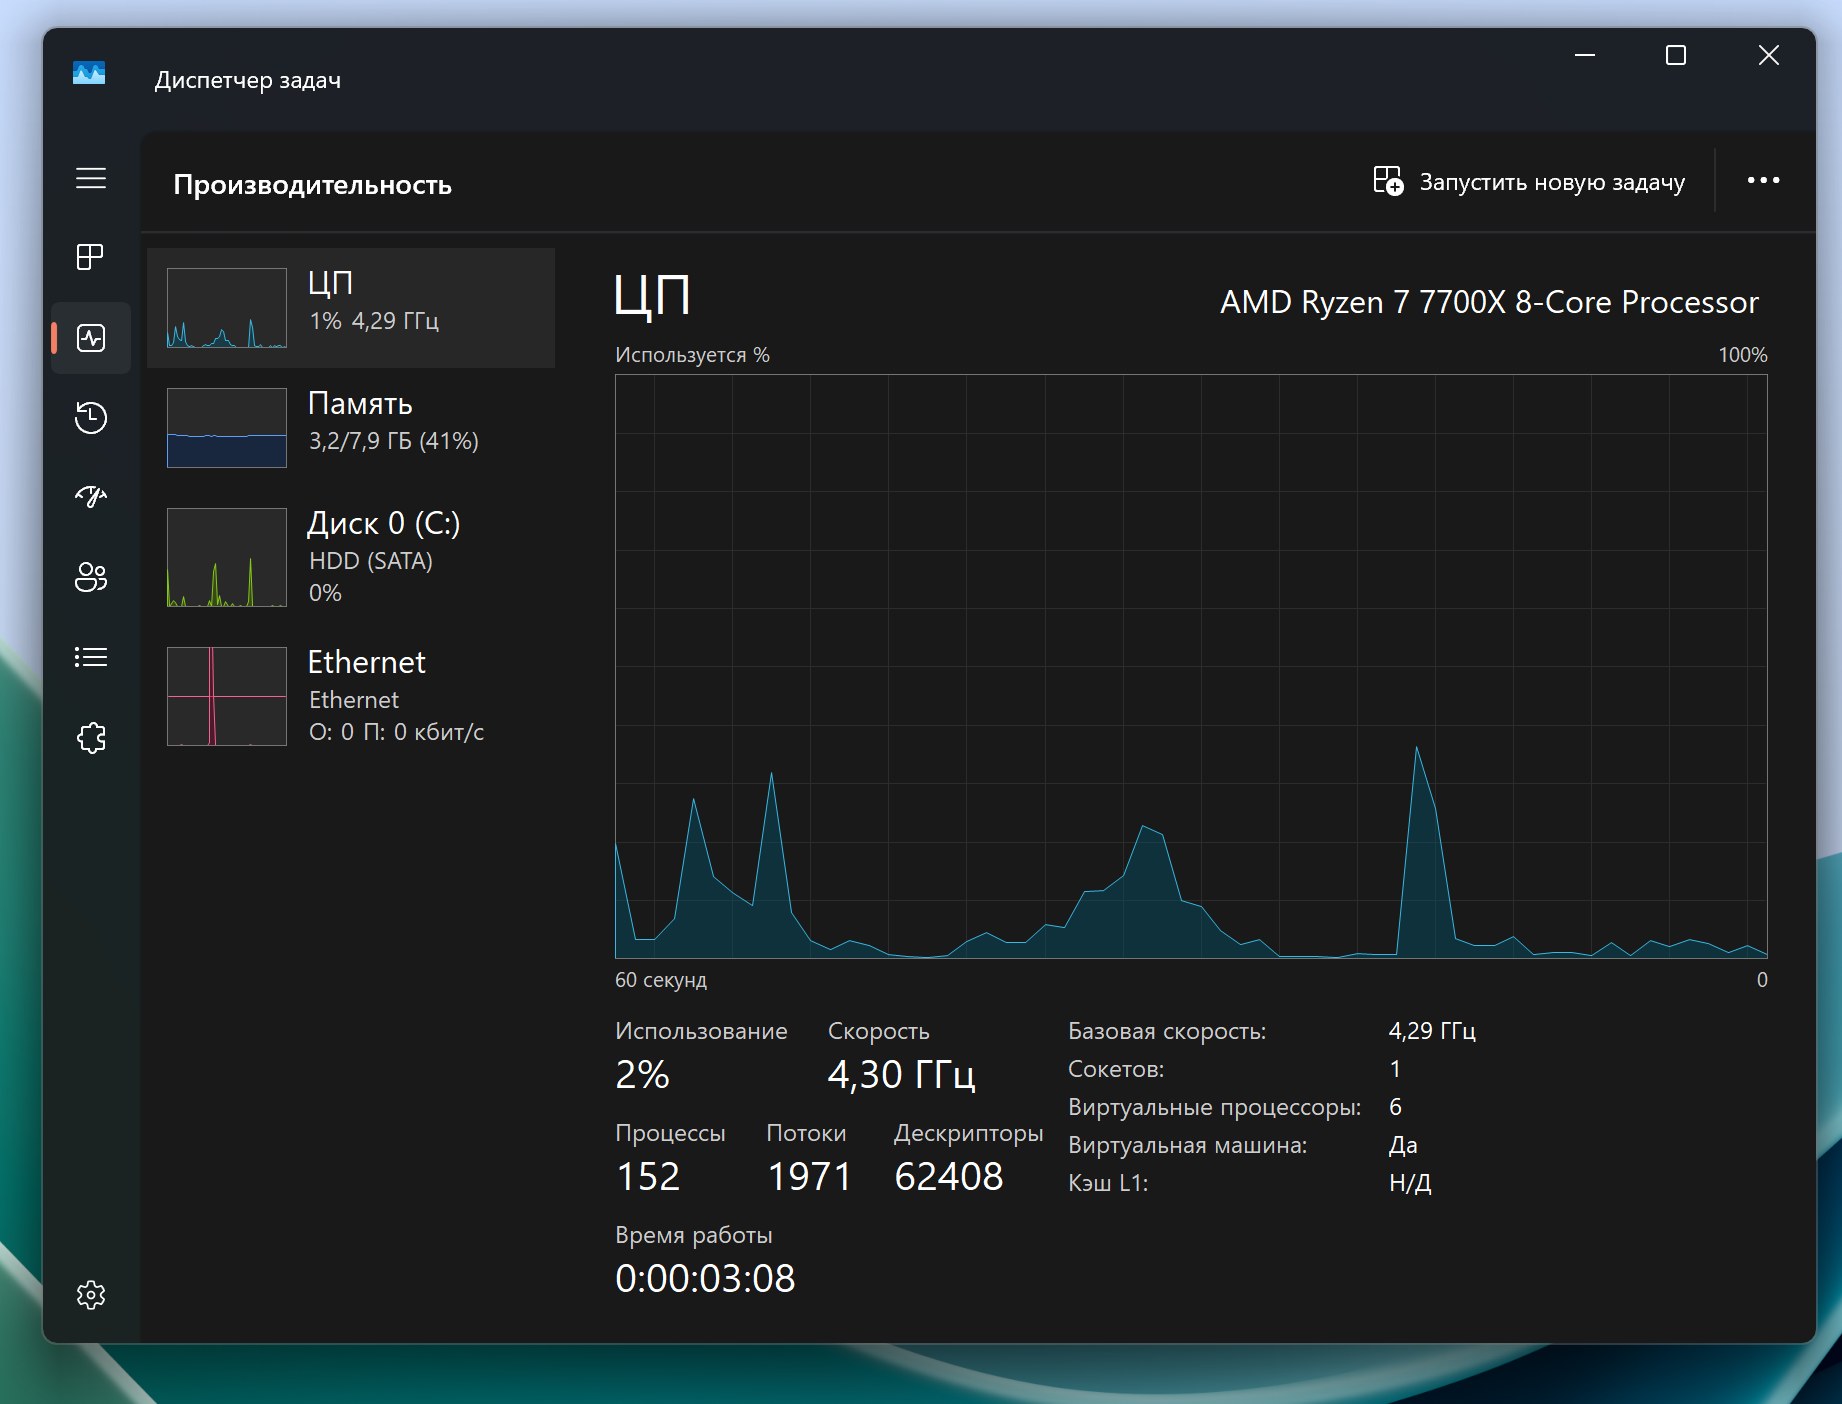
Task: Select the Performance page icon
Action: pyautogui.click(x=91, y=338)
